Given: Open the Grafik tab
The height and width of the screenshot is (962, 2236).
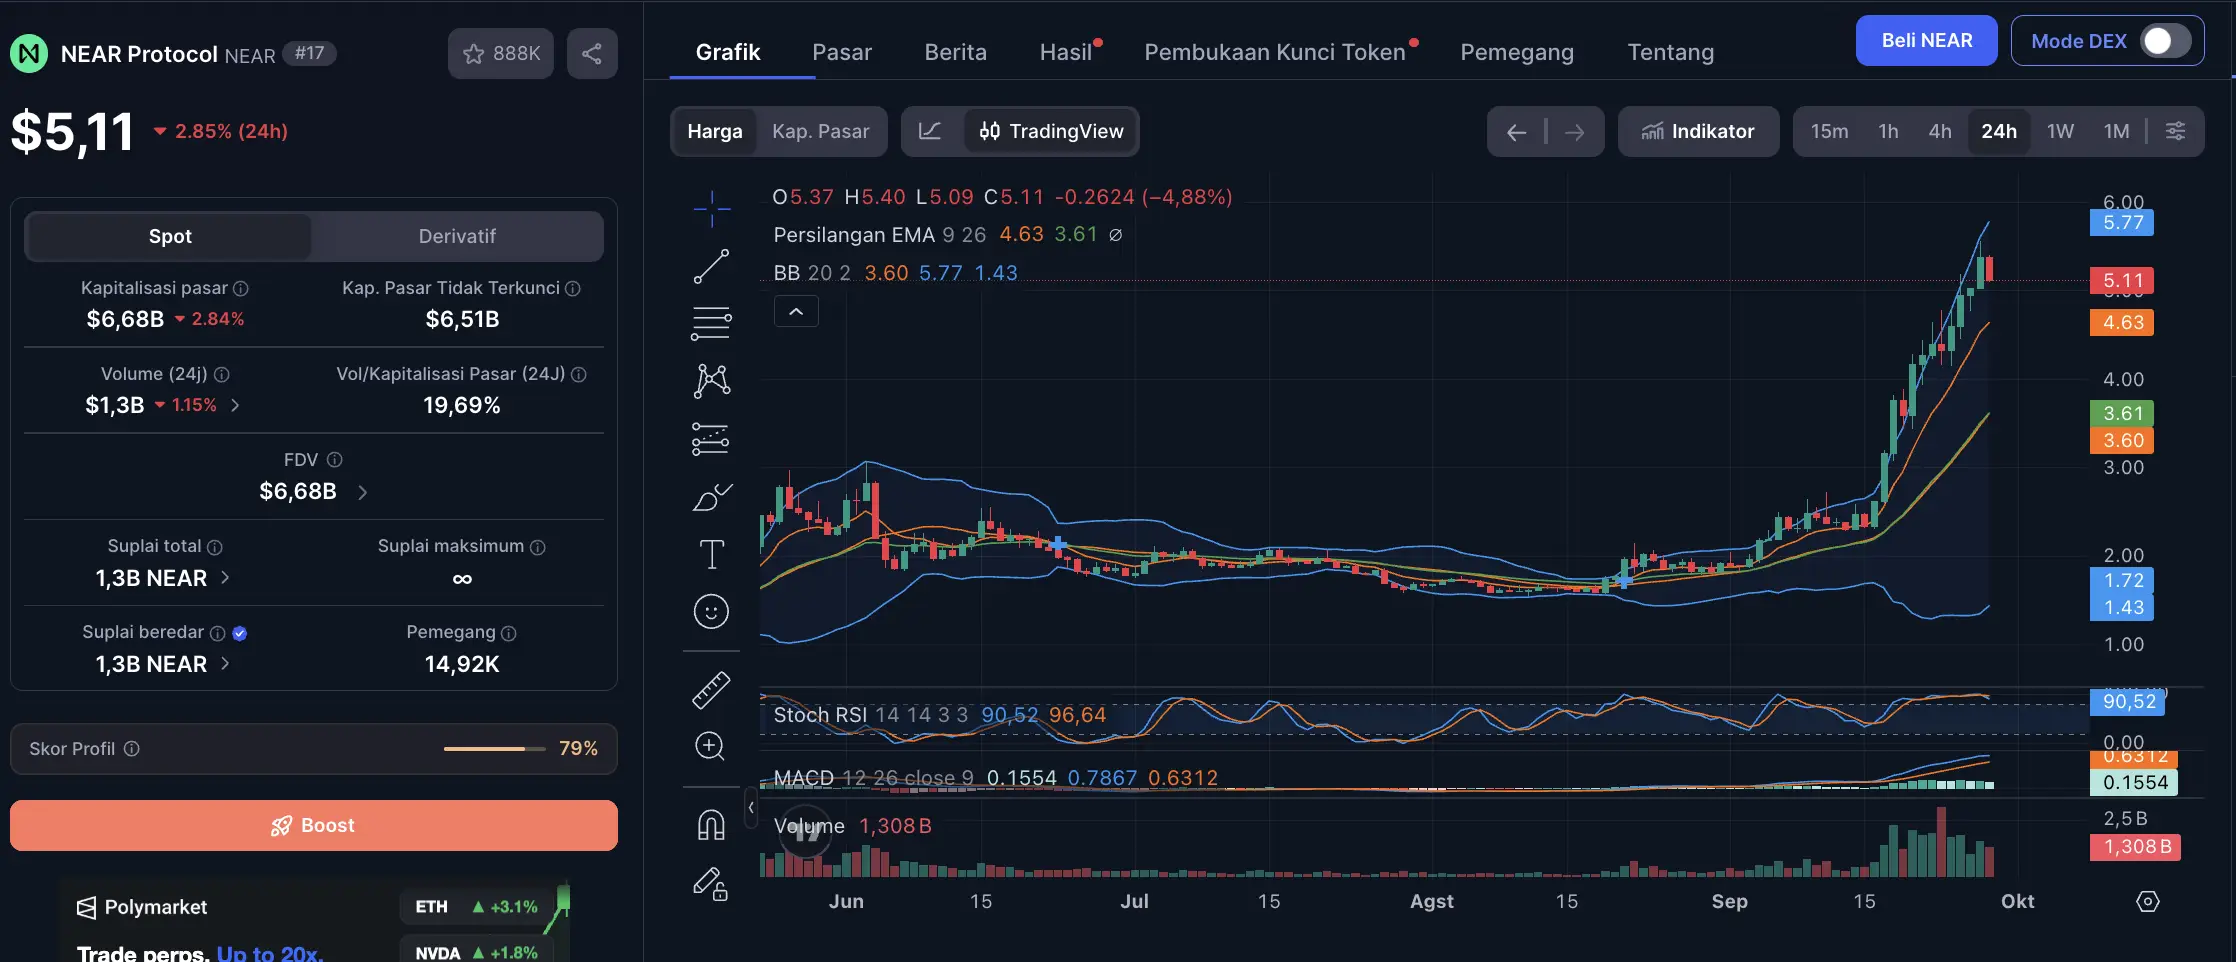Looking at the screenshot, I should point(728,52).
